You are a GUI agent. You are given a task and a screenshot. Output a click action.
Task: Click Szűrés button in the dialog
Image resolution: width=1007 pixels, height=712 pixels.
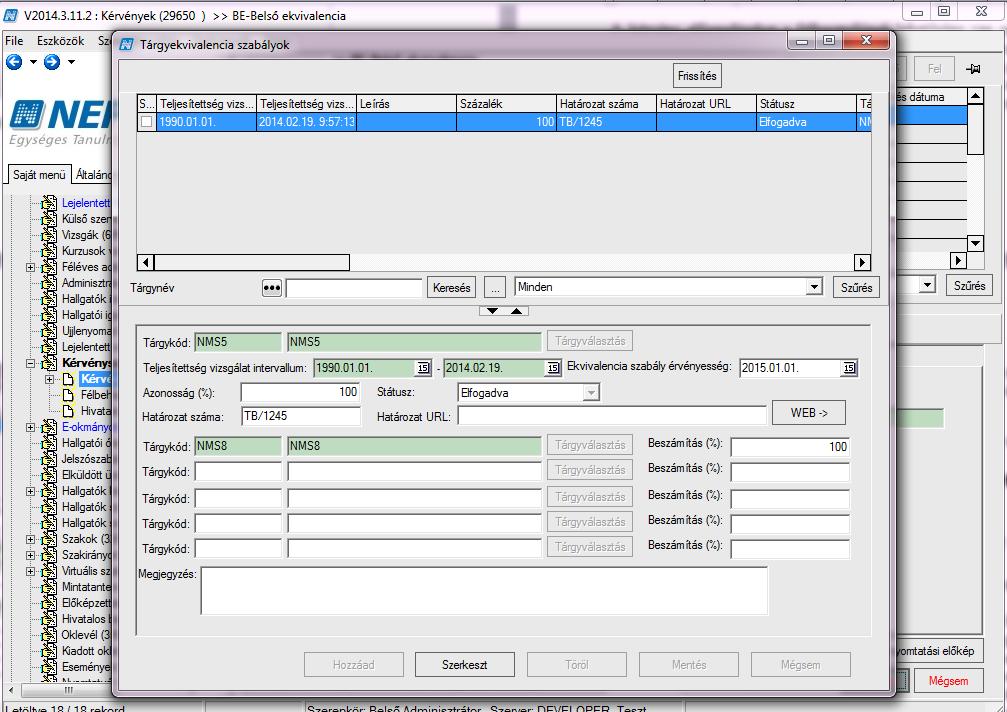tap(856, 288)
